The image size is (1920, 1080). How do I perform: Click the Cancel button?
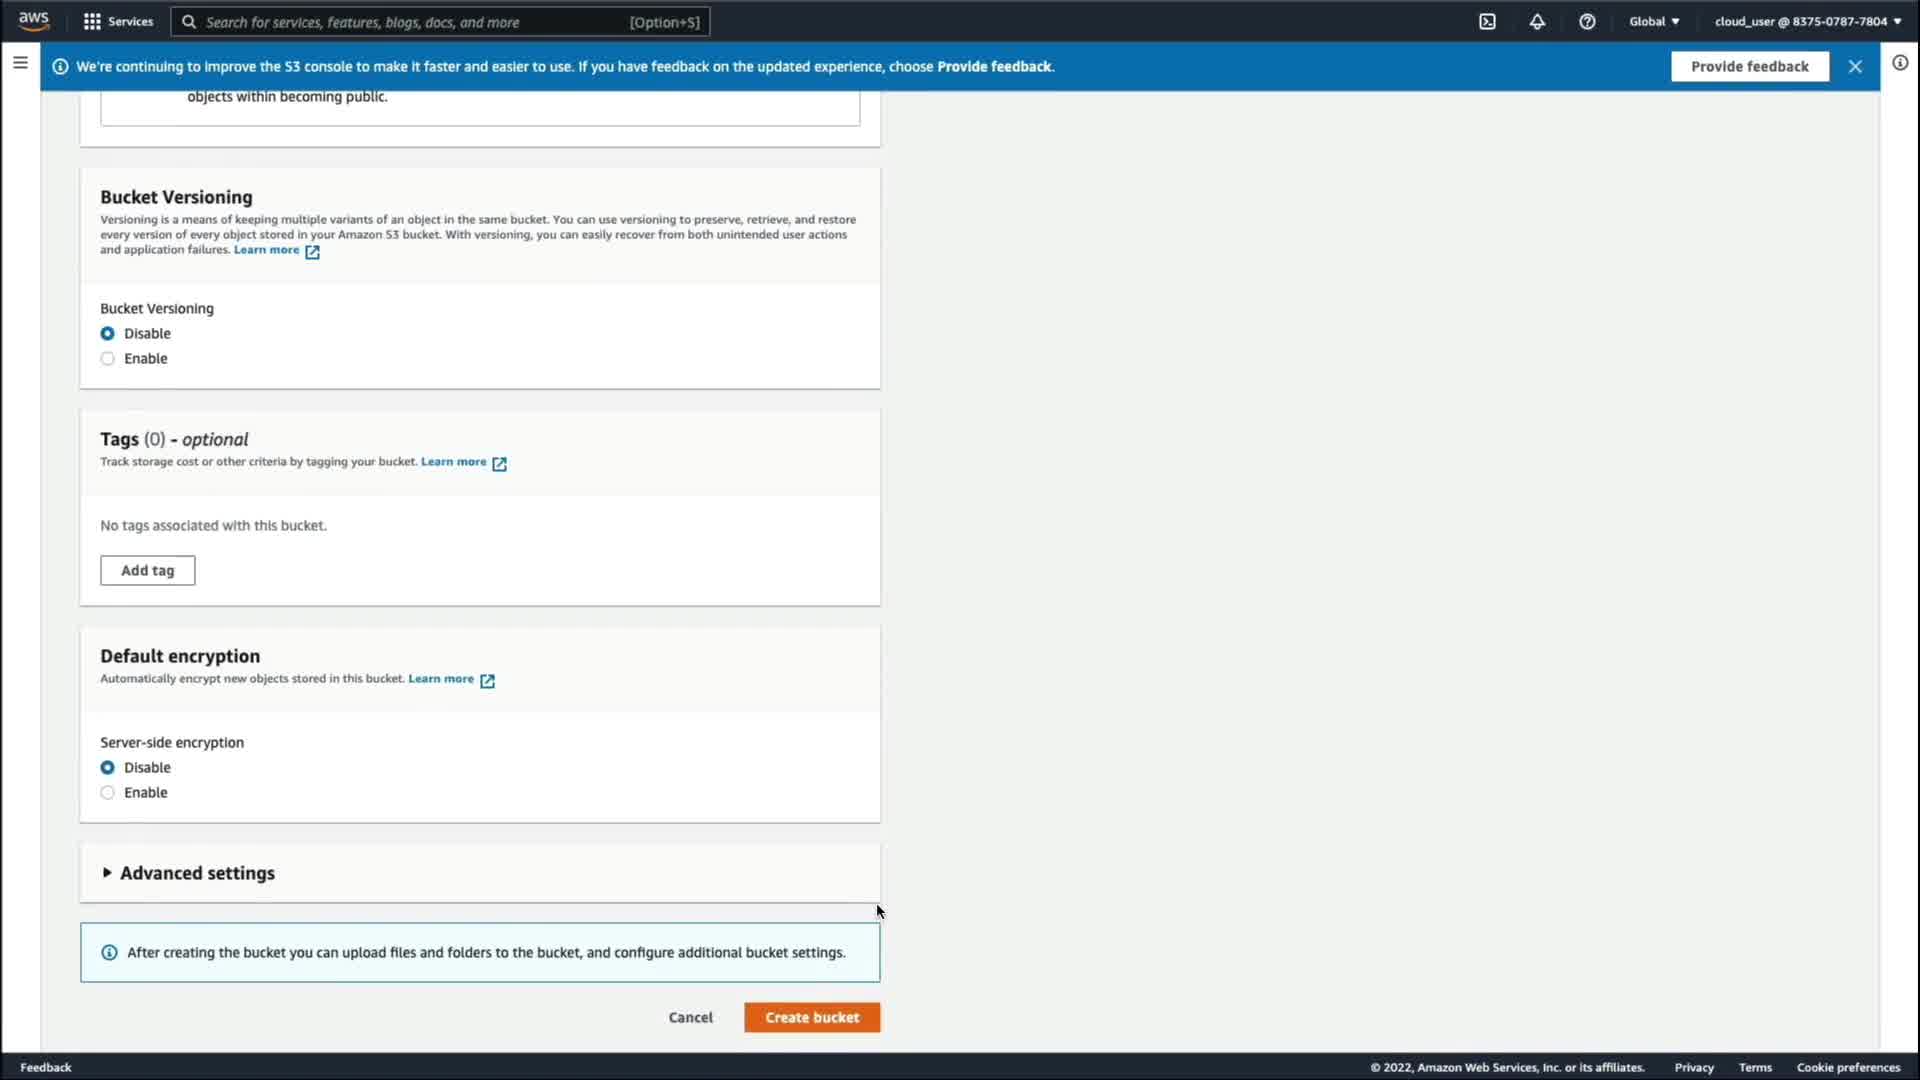[x=690, y=1017]
